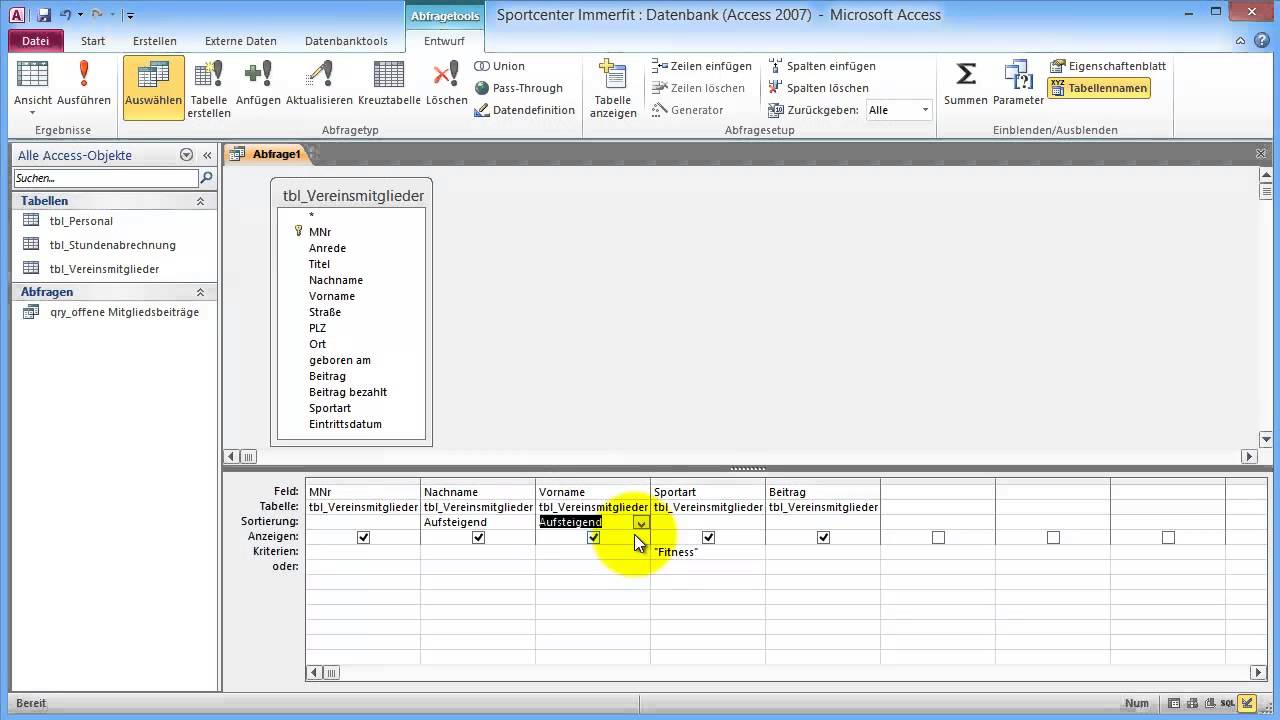Click the Union query option

click(500, 66)
